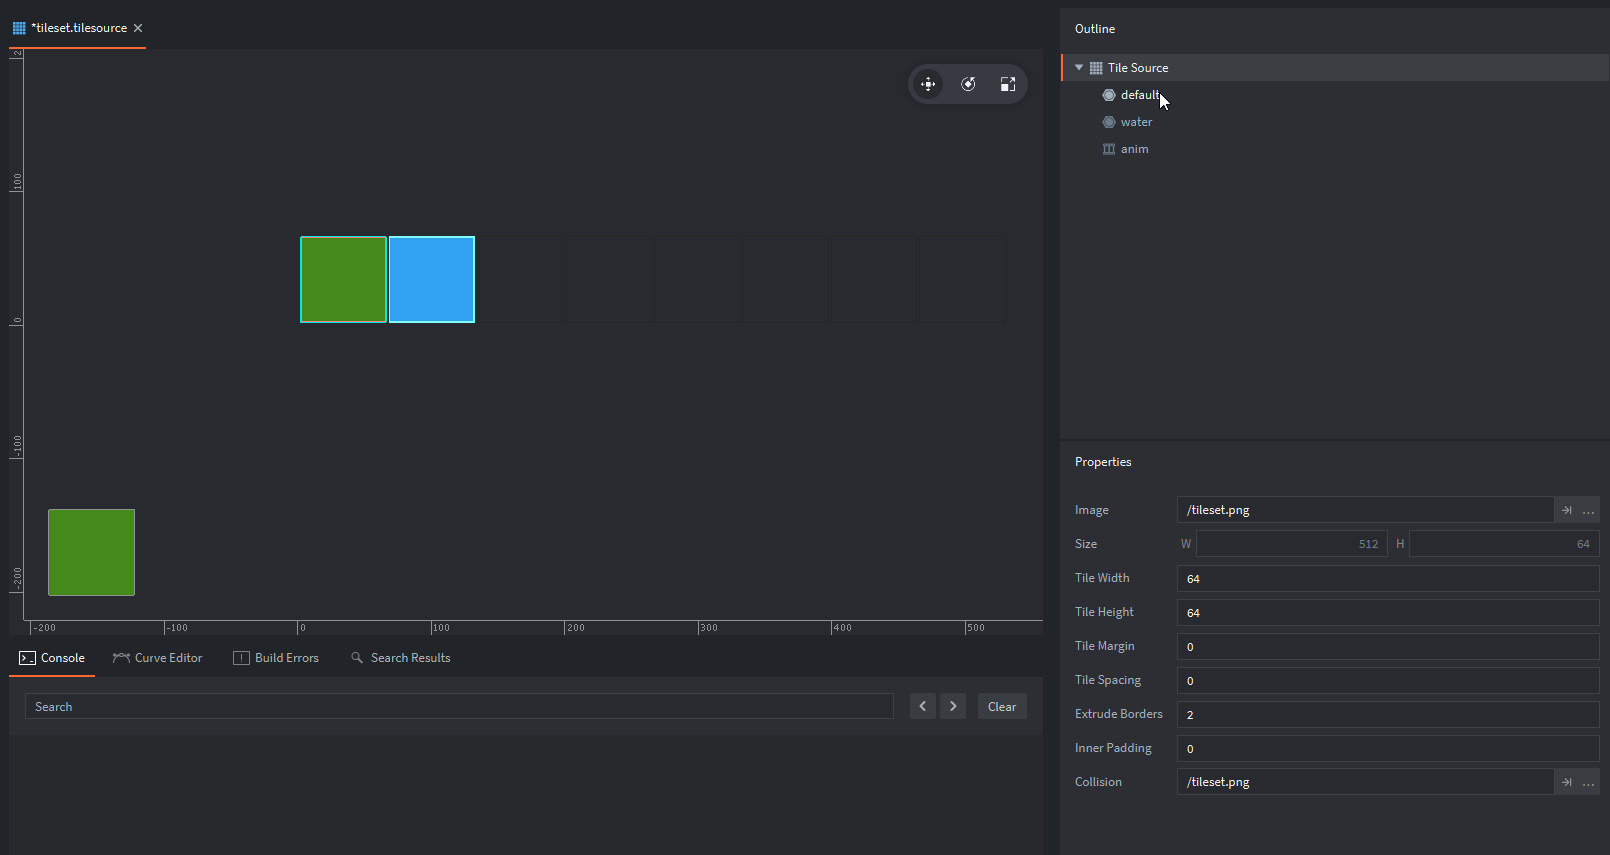The width and height of the screenshot is (1610, 855).
Task: Click the go-to arrow icon beside Image field
Action: (1566, 510)
